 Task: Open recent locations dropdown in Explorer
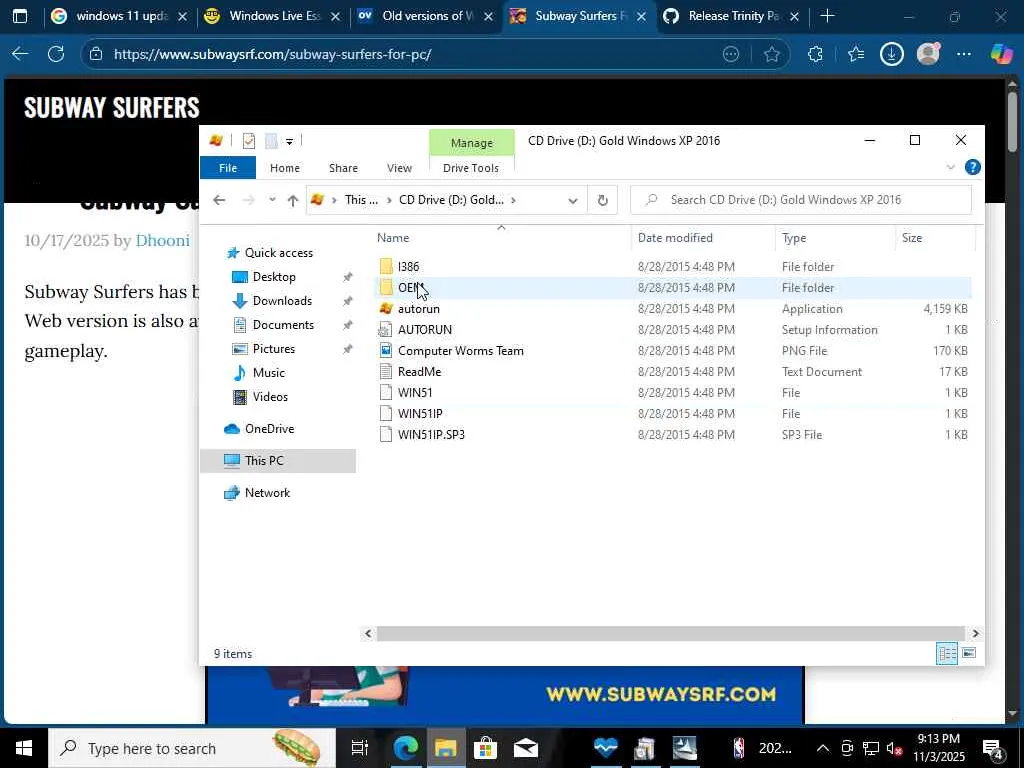pyautogui.click(x=272, y=200)
